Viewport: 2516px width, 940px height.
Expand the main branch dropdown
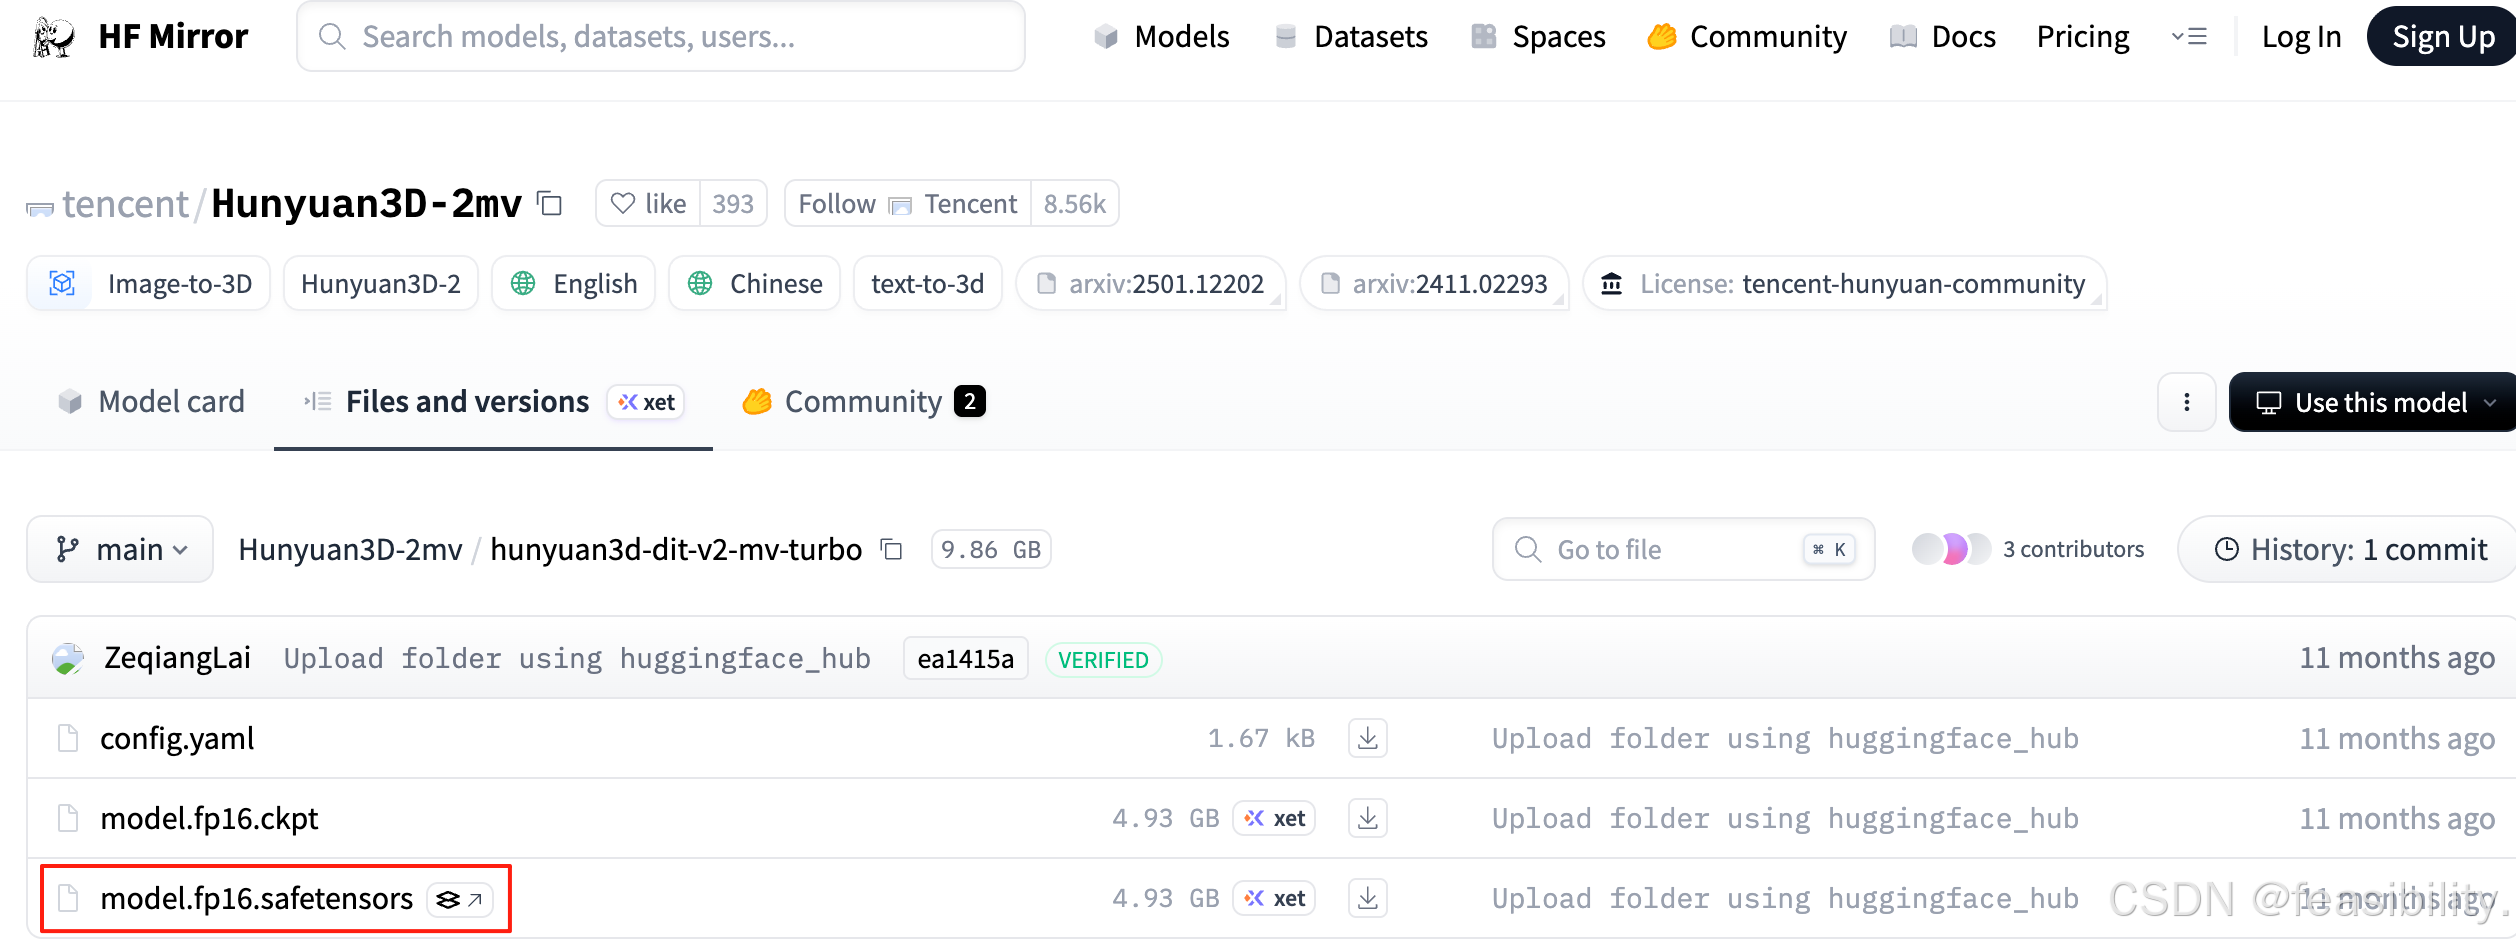[120, 549]
